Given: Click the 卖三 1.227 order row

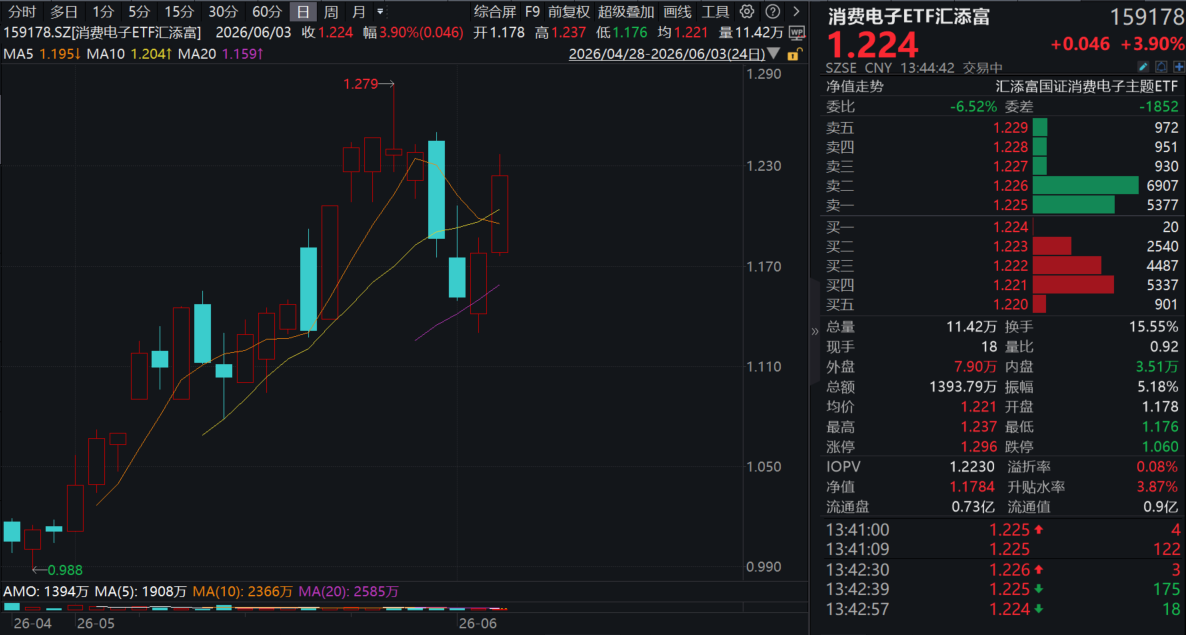Looking at the screenshot, I should coord(1002,166).
